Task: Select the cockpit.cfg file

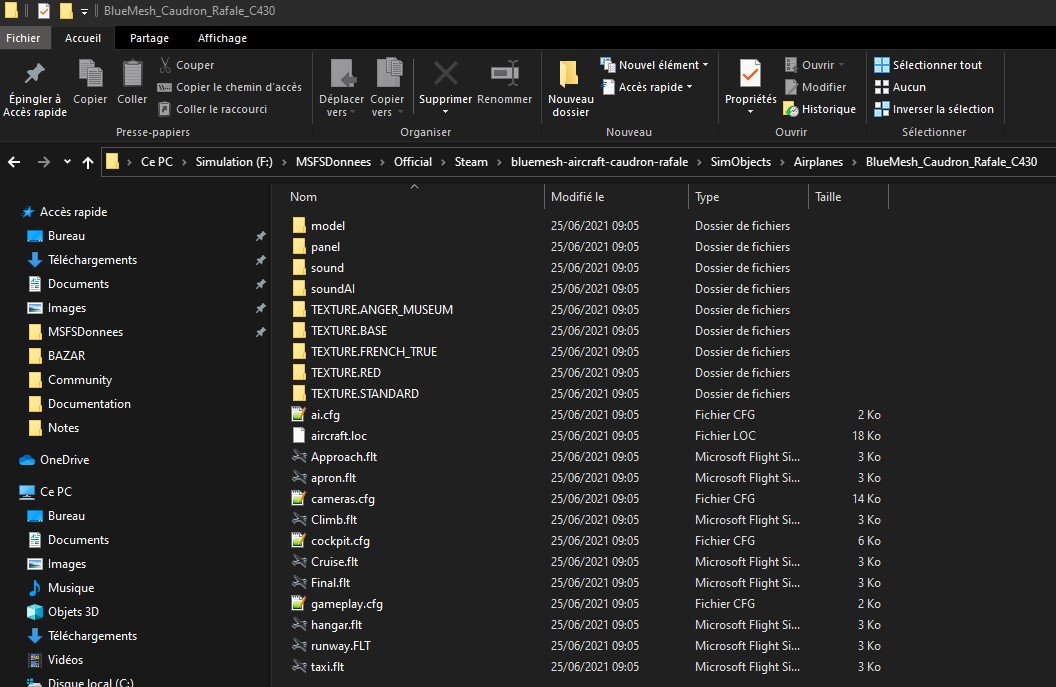Action: pos(340,541)
